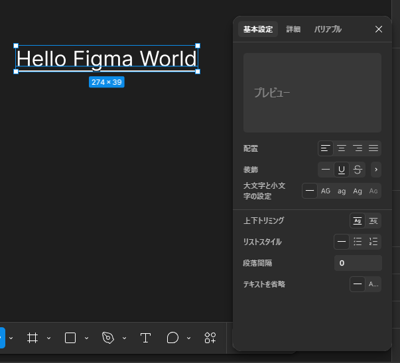
Task: Open the Rectangle tool dropdown arrow
Action: click(87, 338)
